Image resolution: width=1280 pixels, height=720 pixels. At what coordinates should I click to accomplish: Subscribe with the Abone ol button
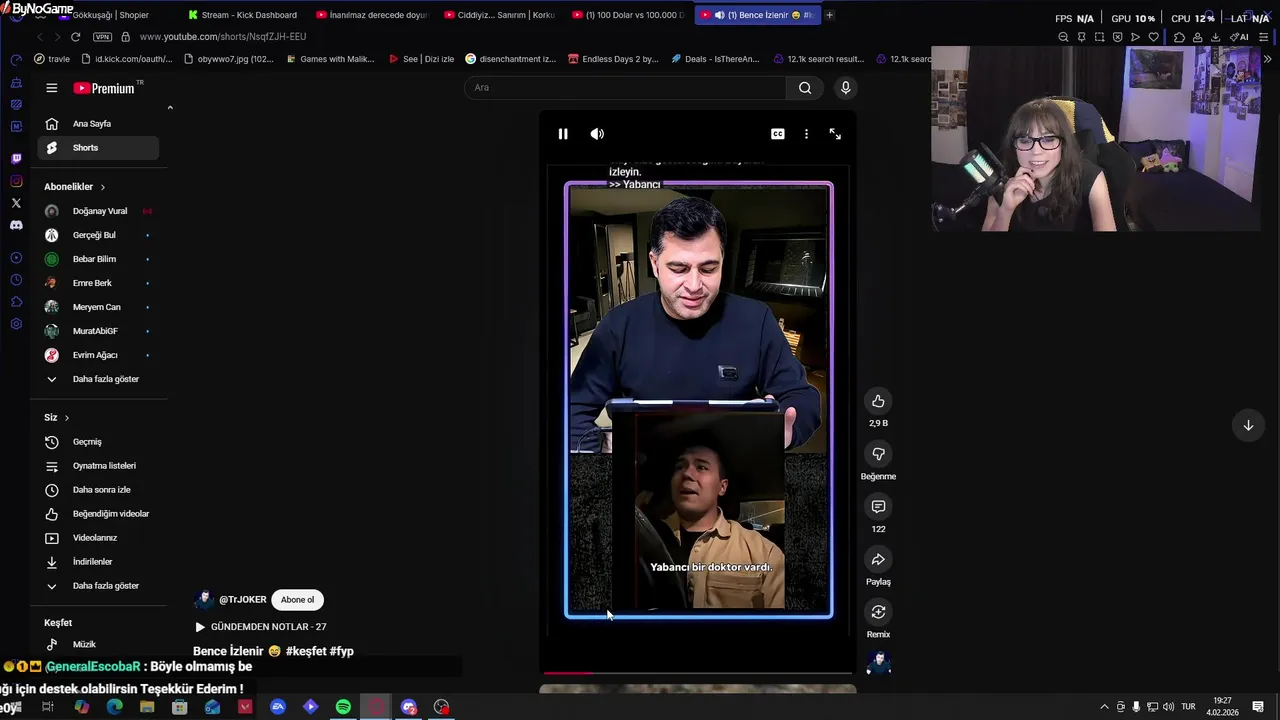tap(297, 600)
